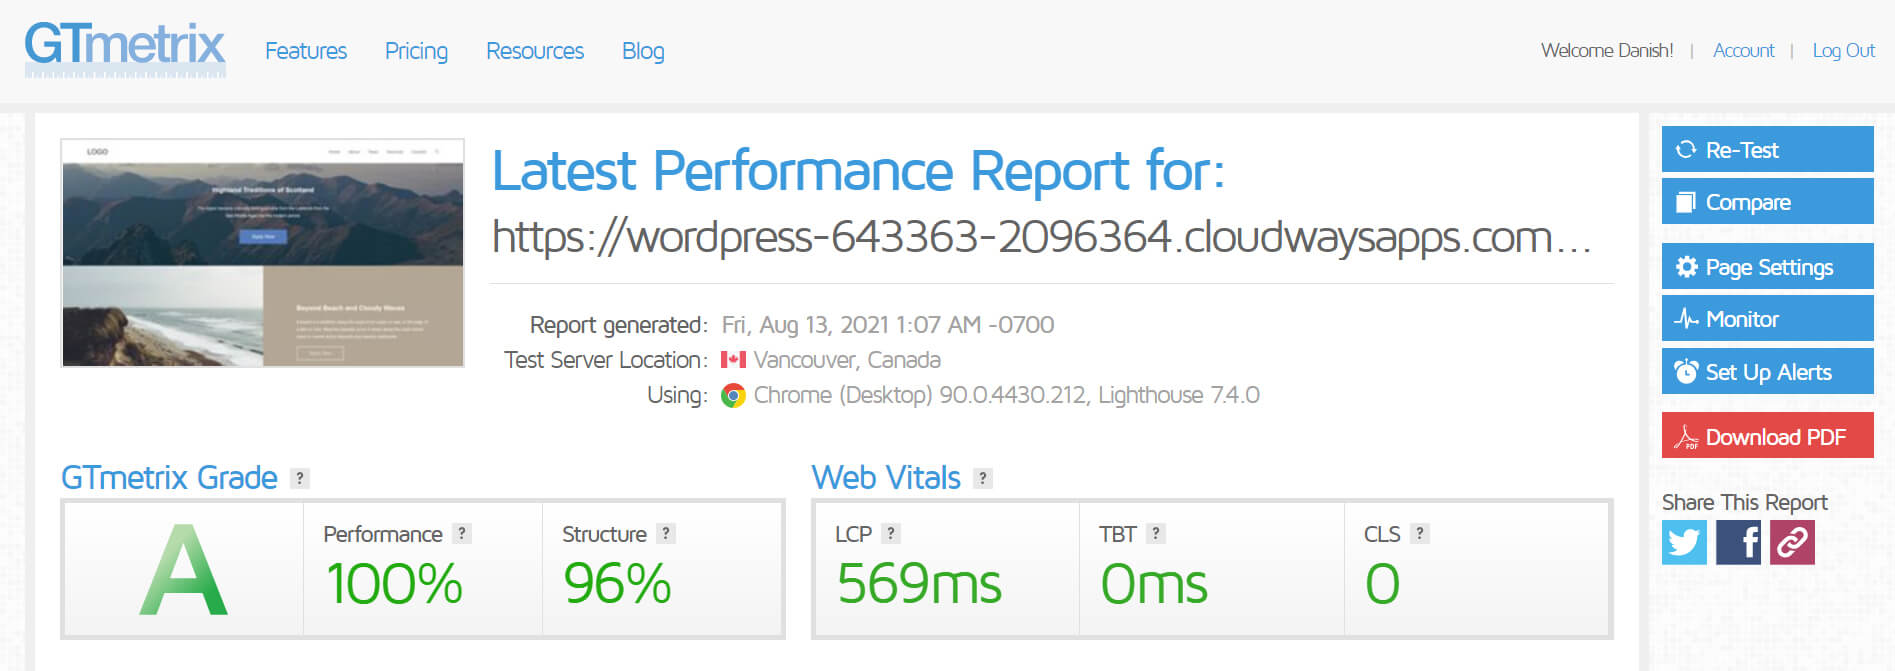Open the Resources menu
1895x671 pixels.
[535, 51]
